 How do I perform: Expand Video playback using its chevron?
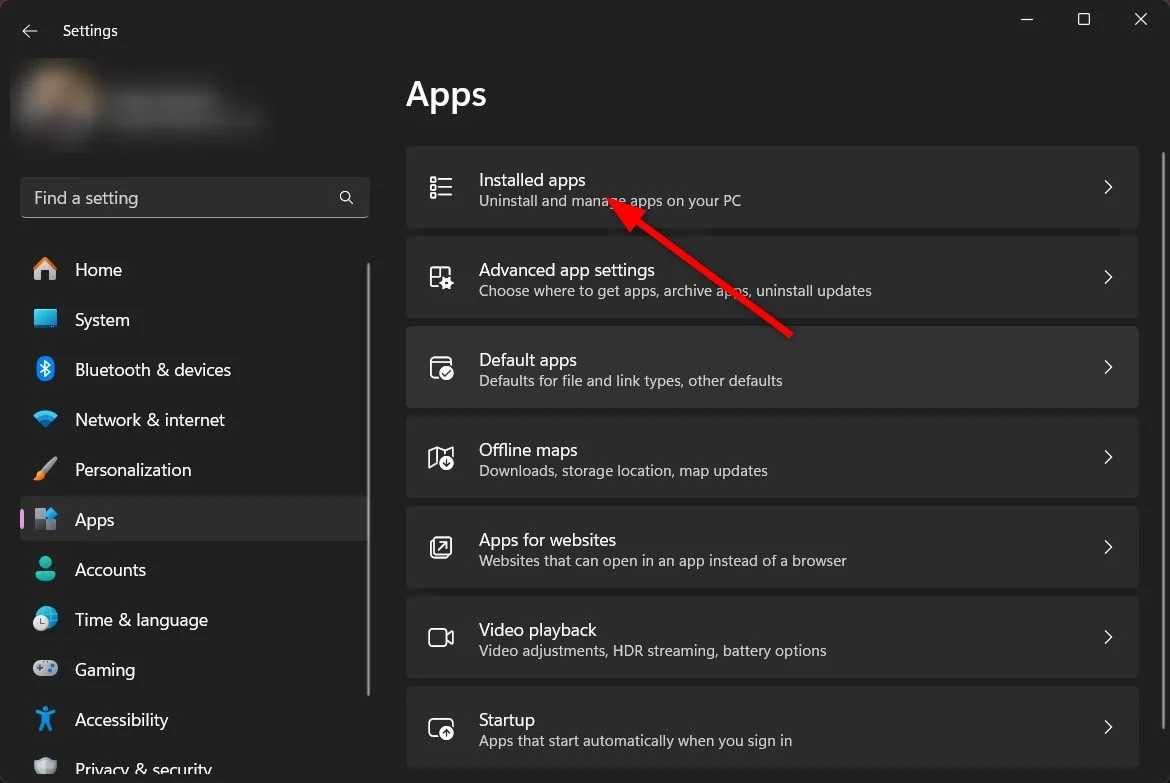[1107, 638]
